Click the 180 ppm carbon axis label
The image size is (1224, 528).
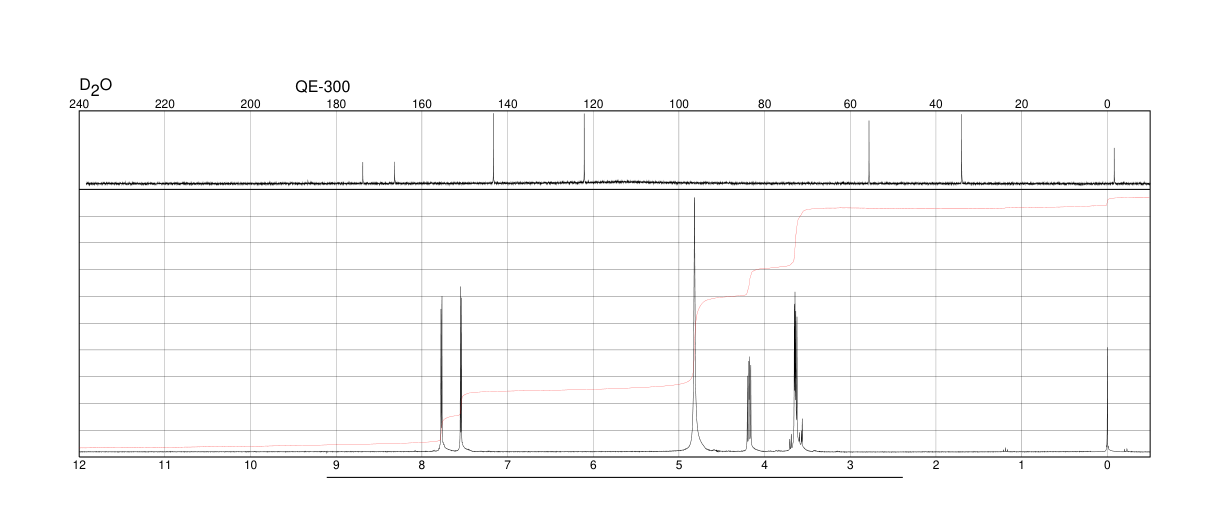tap(336, 104)
